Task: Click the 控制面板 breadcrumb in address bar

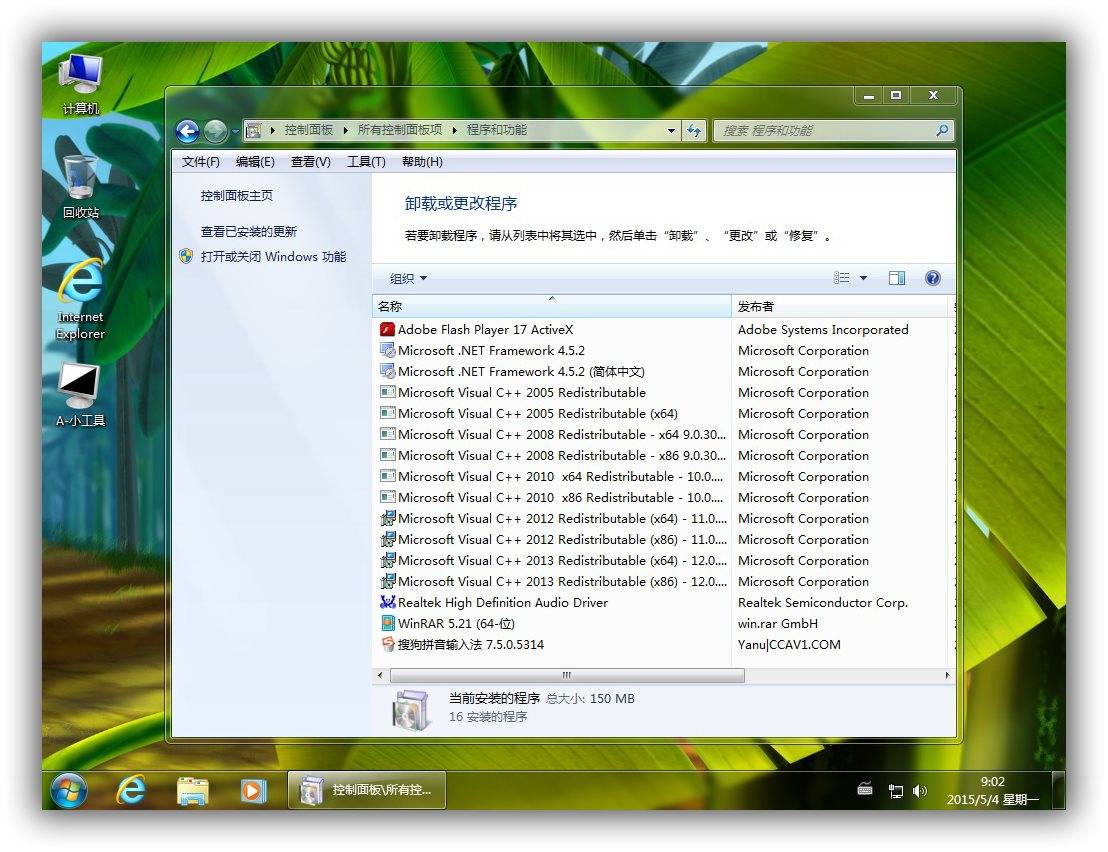Action: 309,130
